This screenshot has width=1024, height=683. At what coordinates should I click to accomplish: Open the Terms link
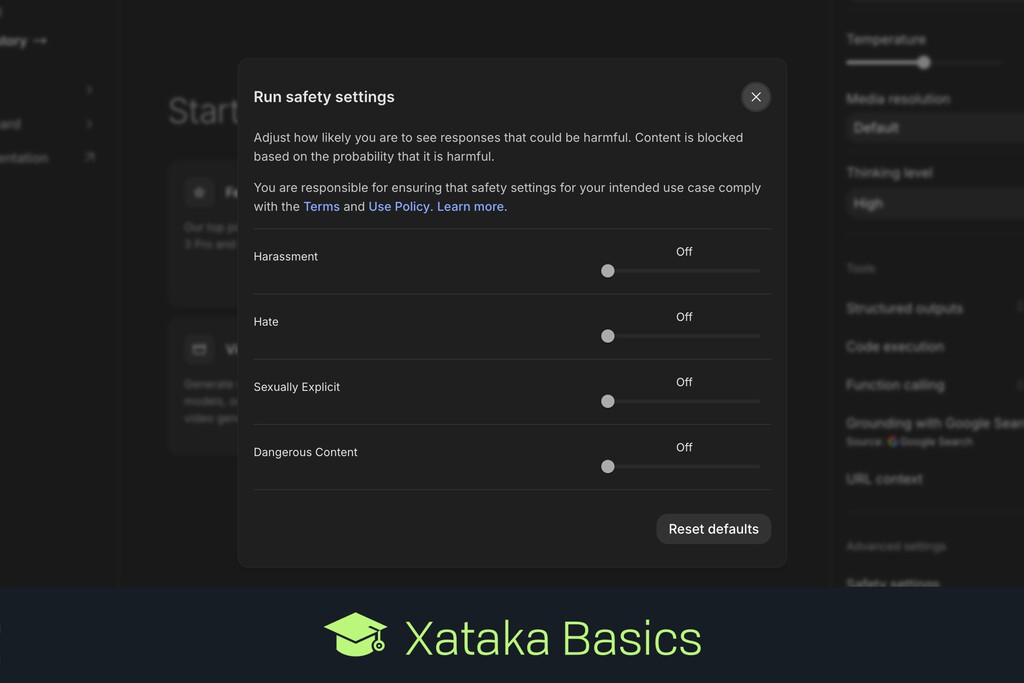[x=321, y=207]
